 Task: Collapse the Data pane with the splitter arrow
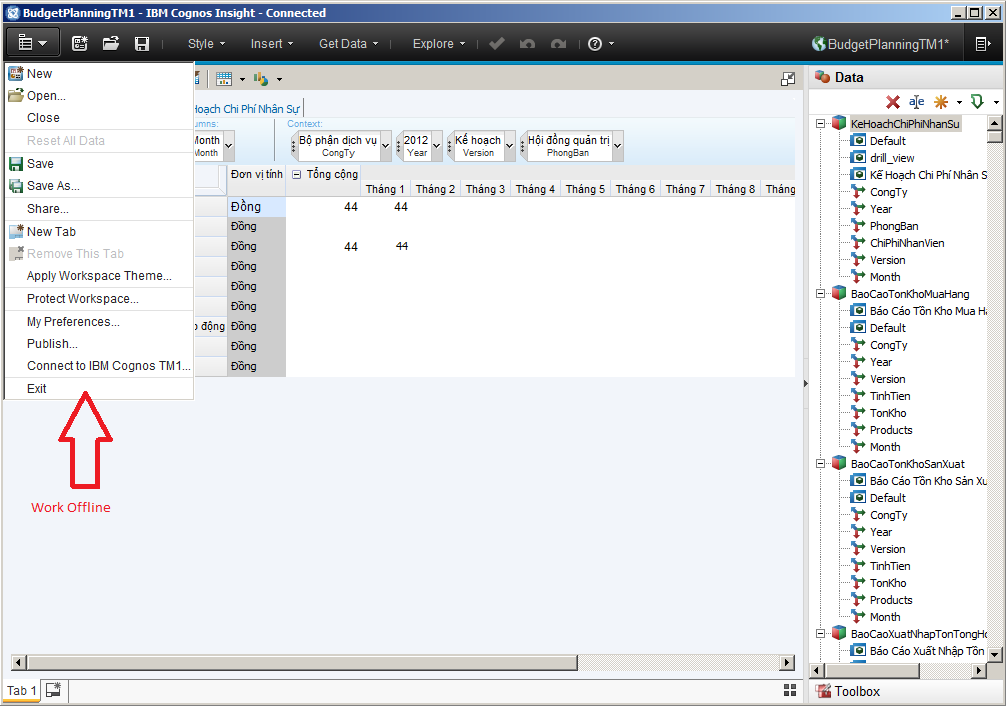[x=805, y=383]
